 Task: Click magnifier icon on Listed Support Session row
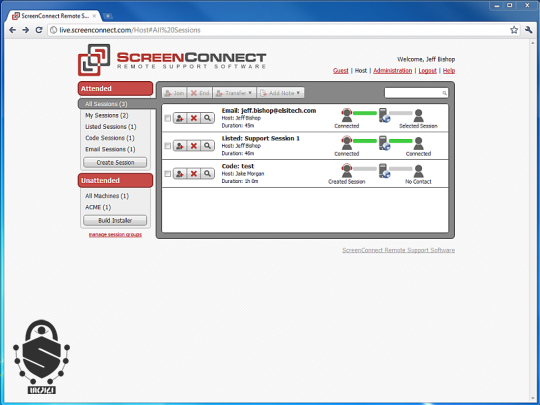click(207, 146)
